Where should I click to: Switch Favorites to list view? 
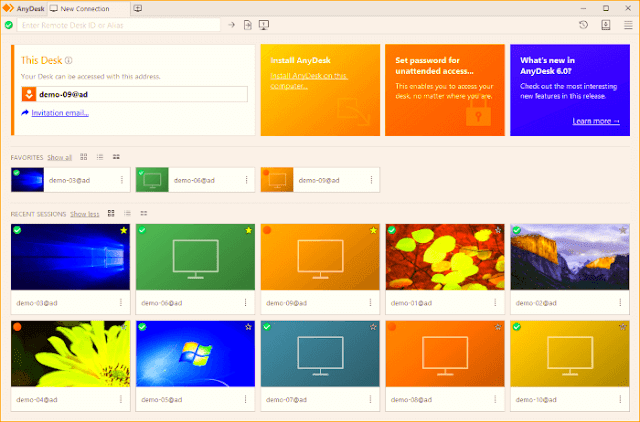100,157
